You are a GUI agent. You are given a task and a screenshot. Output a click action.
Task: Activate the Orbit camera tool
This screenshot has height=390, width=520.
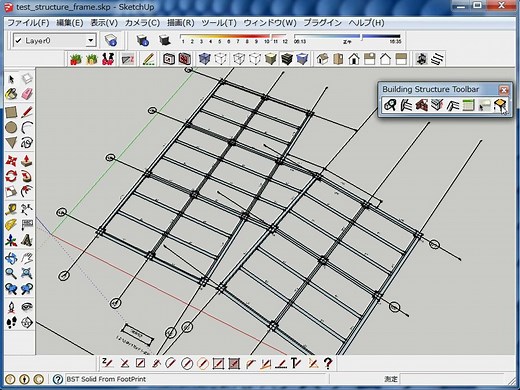point(11,258)
